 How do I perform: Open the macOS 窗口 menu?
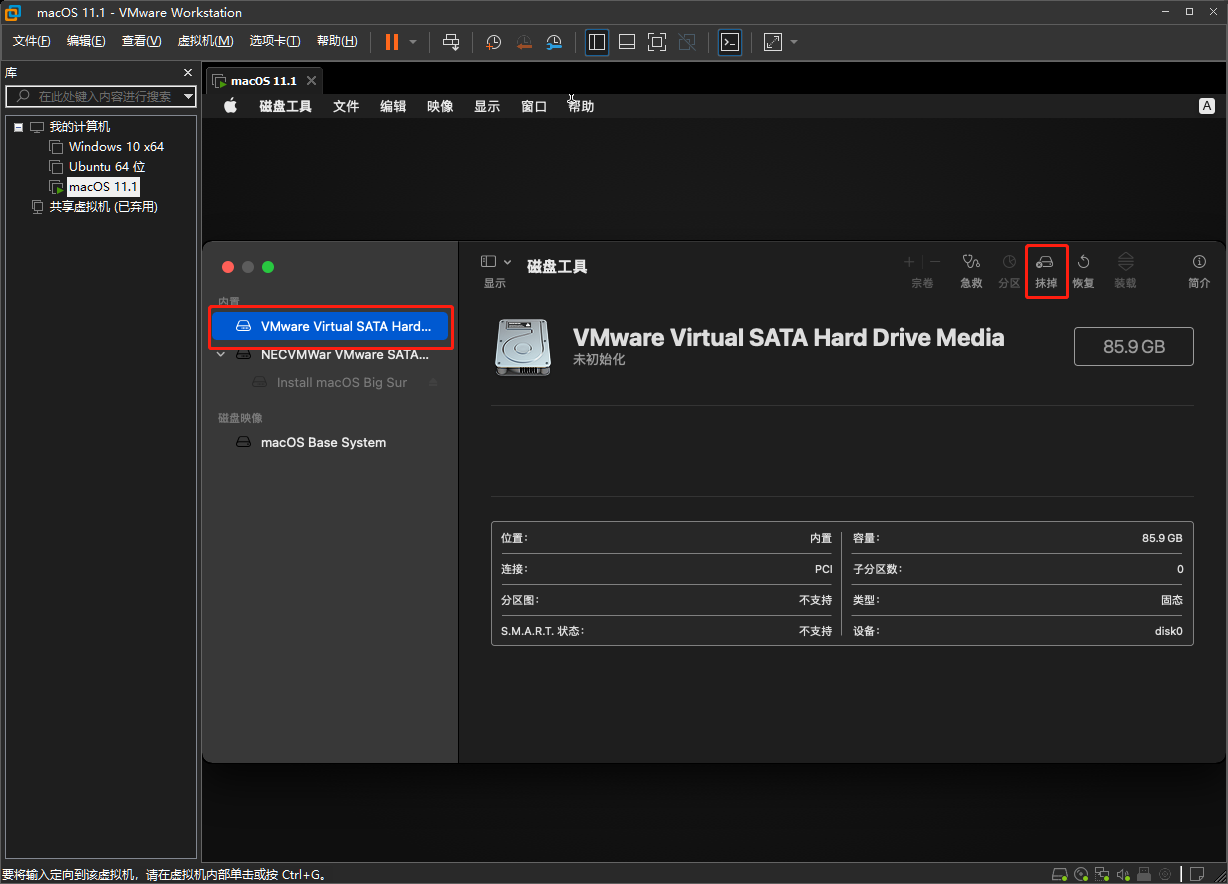pos(534,106)
